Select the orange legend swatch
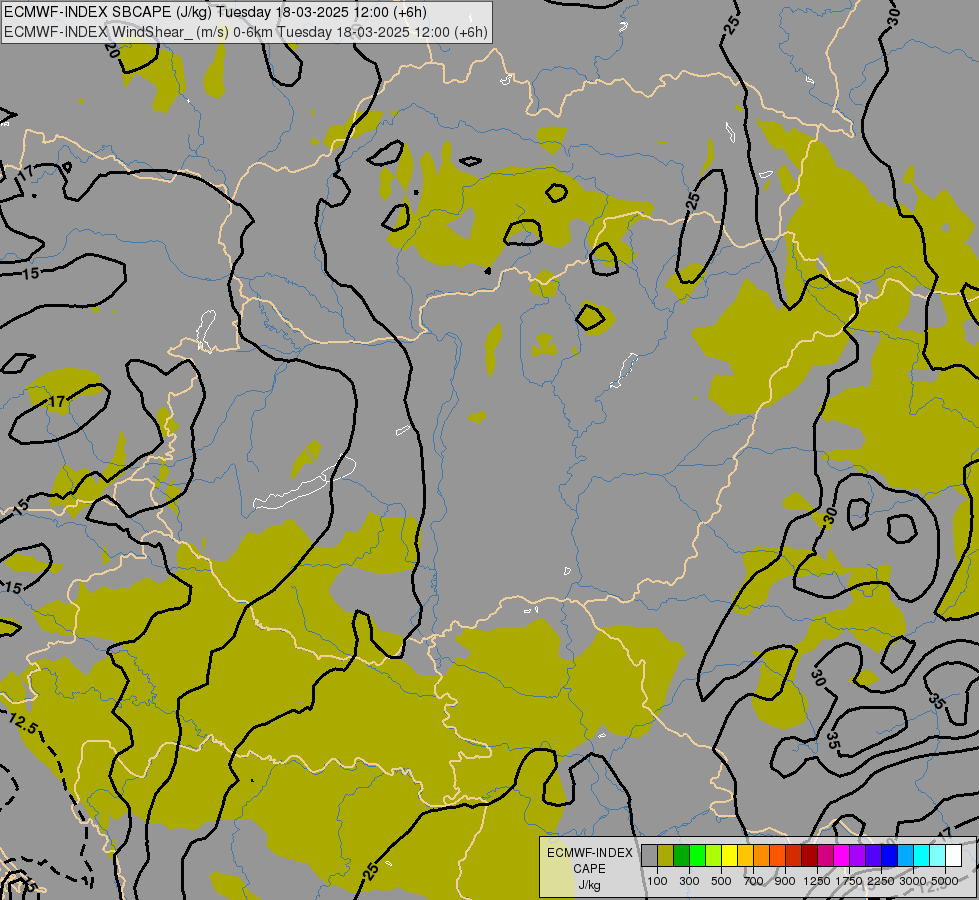Image resolution: width=979 pixels, height=900 pixels. tap(761, 855)
